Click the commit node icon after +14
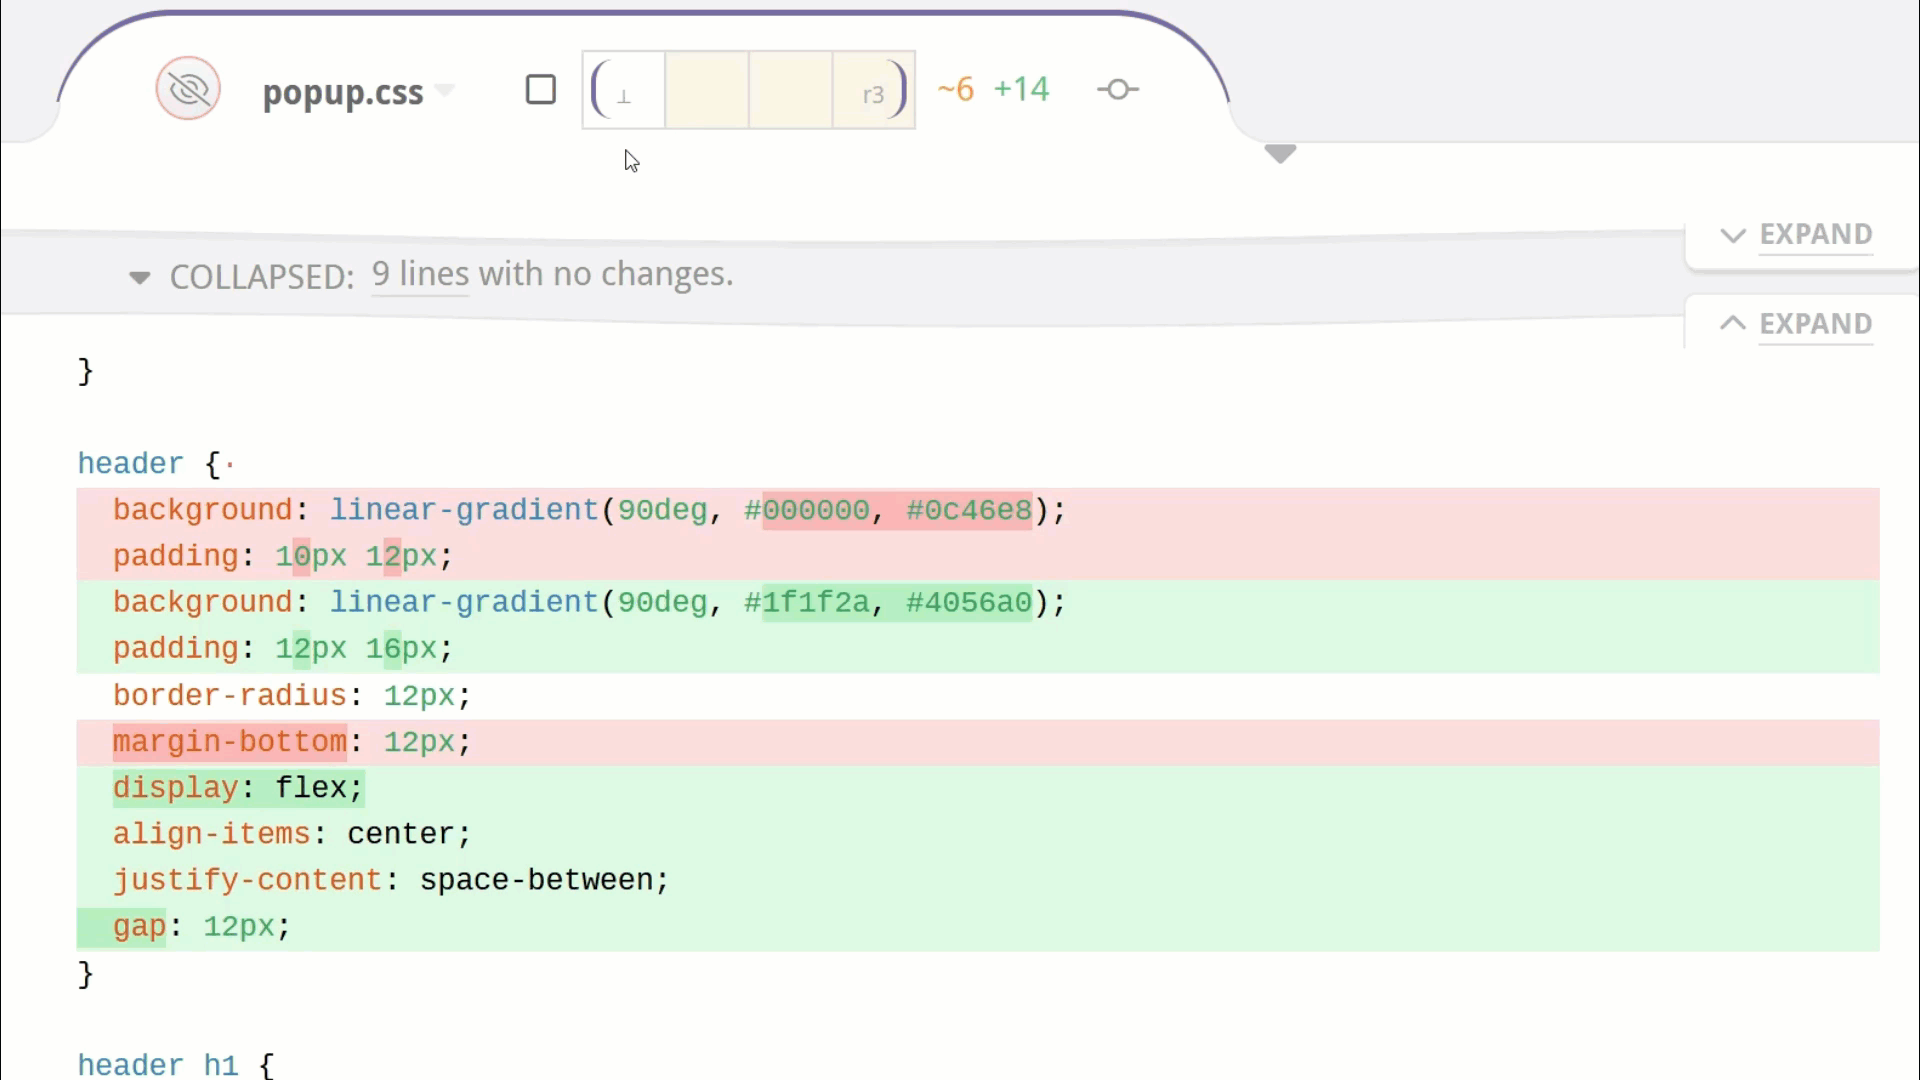1920x1080 pixels. tap(1117, 90)
